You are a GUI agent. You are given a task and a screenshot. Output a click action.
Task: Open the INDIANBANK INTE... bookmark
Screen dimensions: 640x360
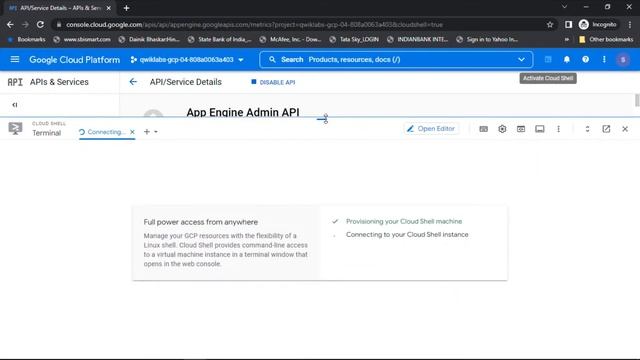click(x=418, y=39)
